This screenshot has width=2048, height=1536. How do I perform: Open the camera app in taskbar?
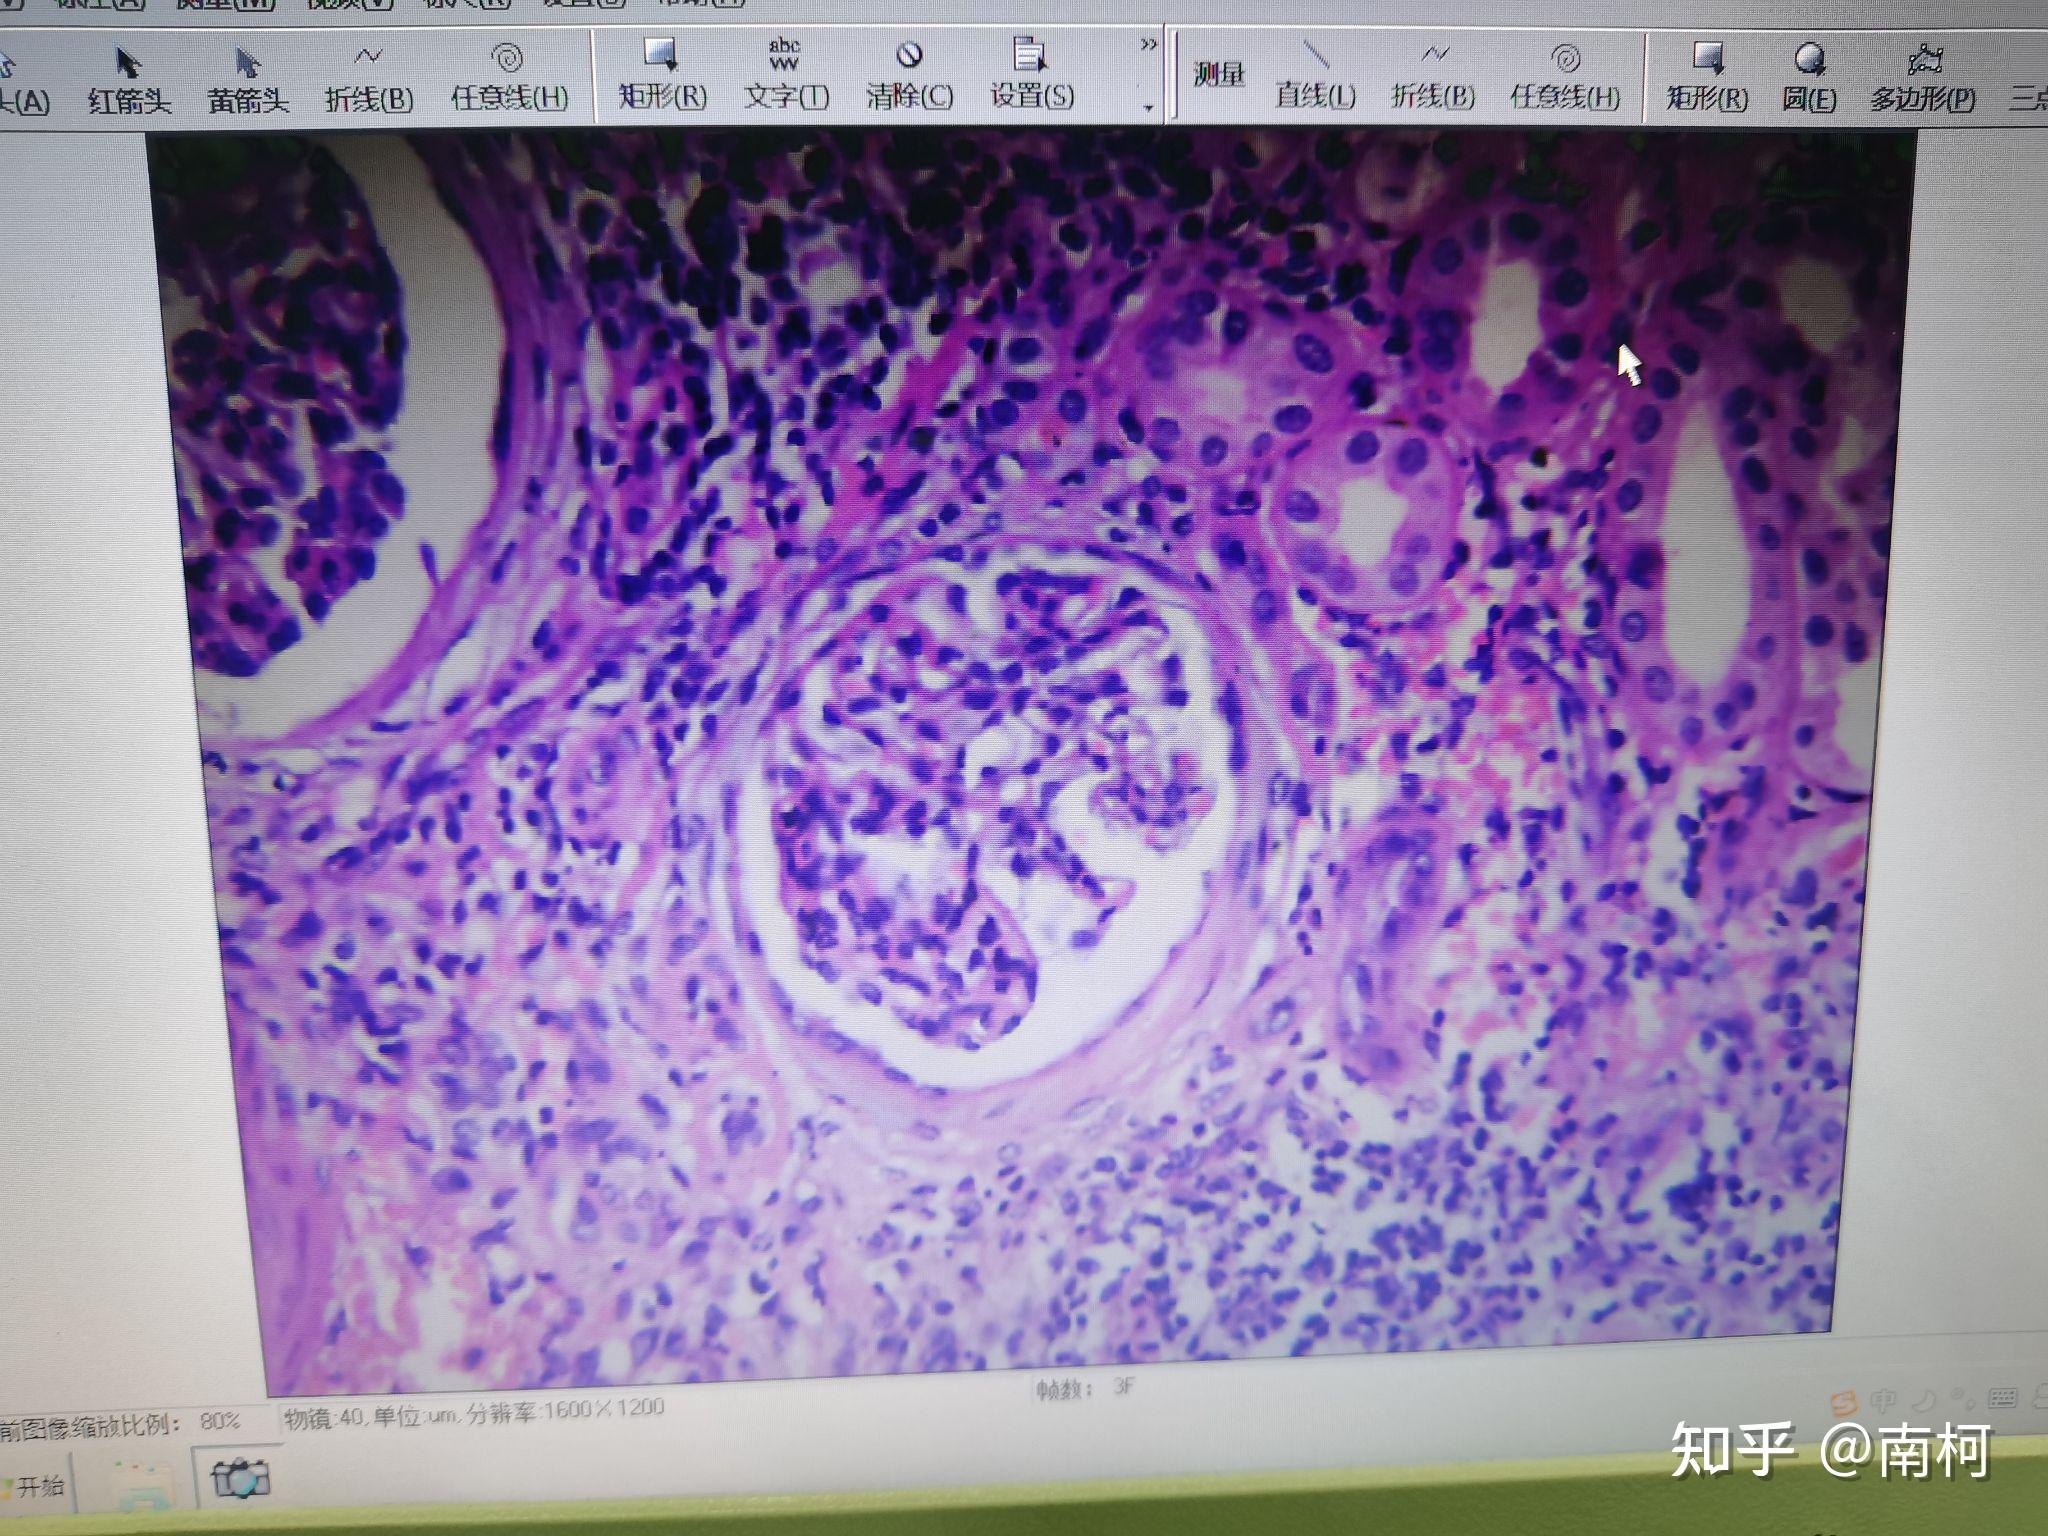pos(240,1479)
